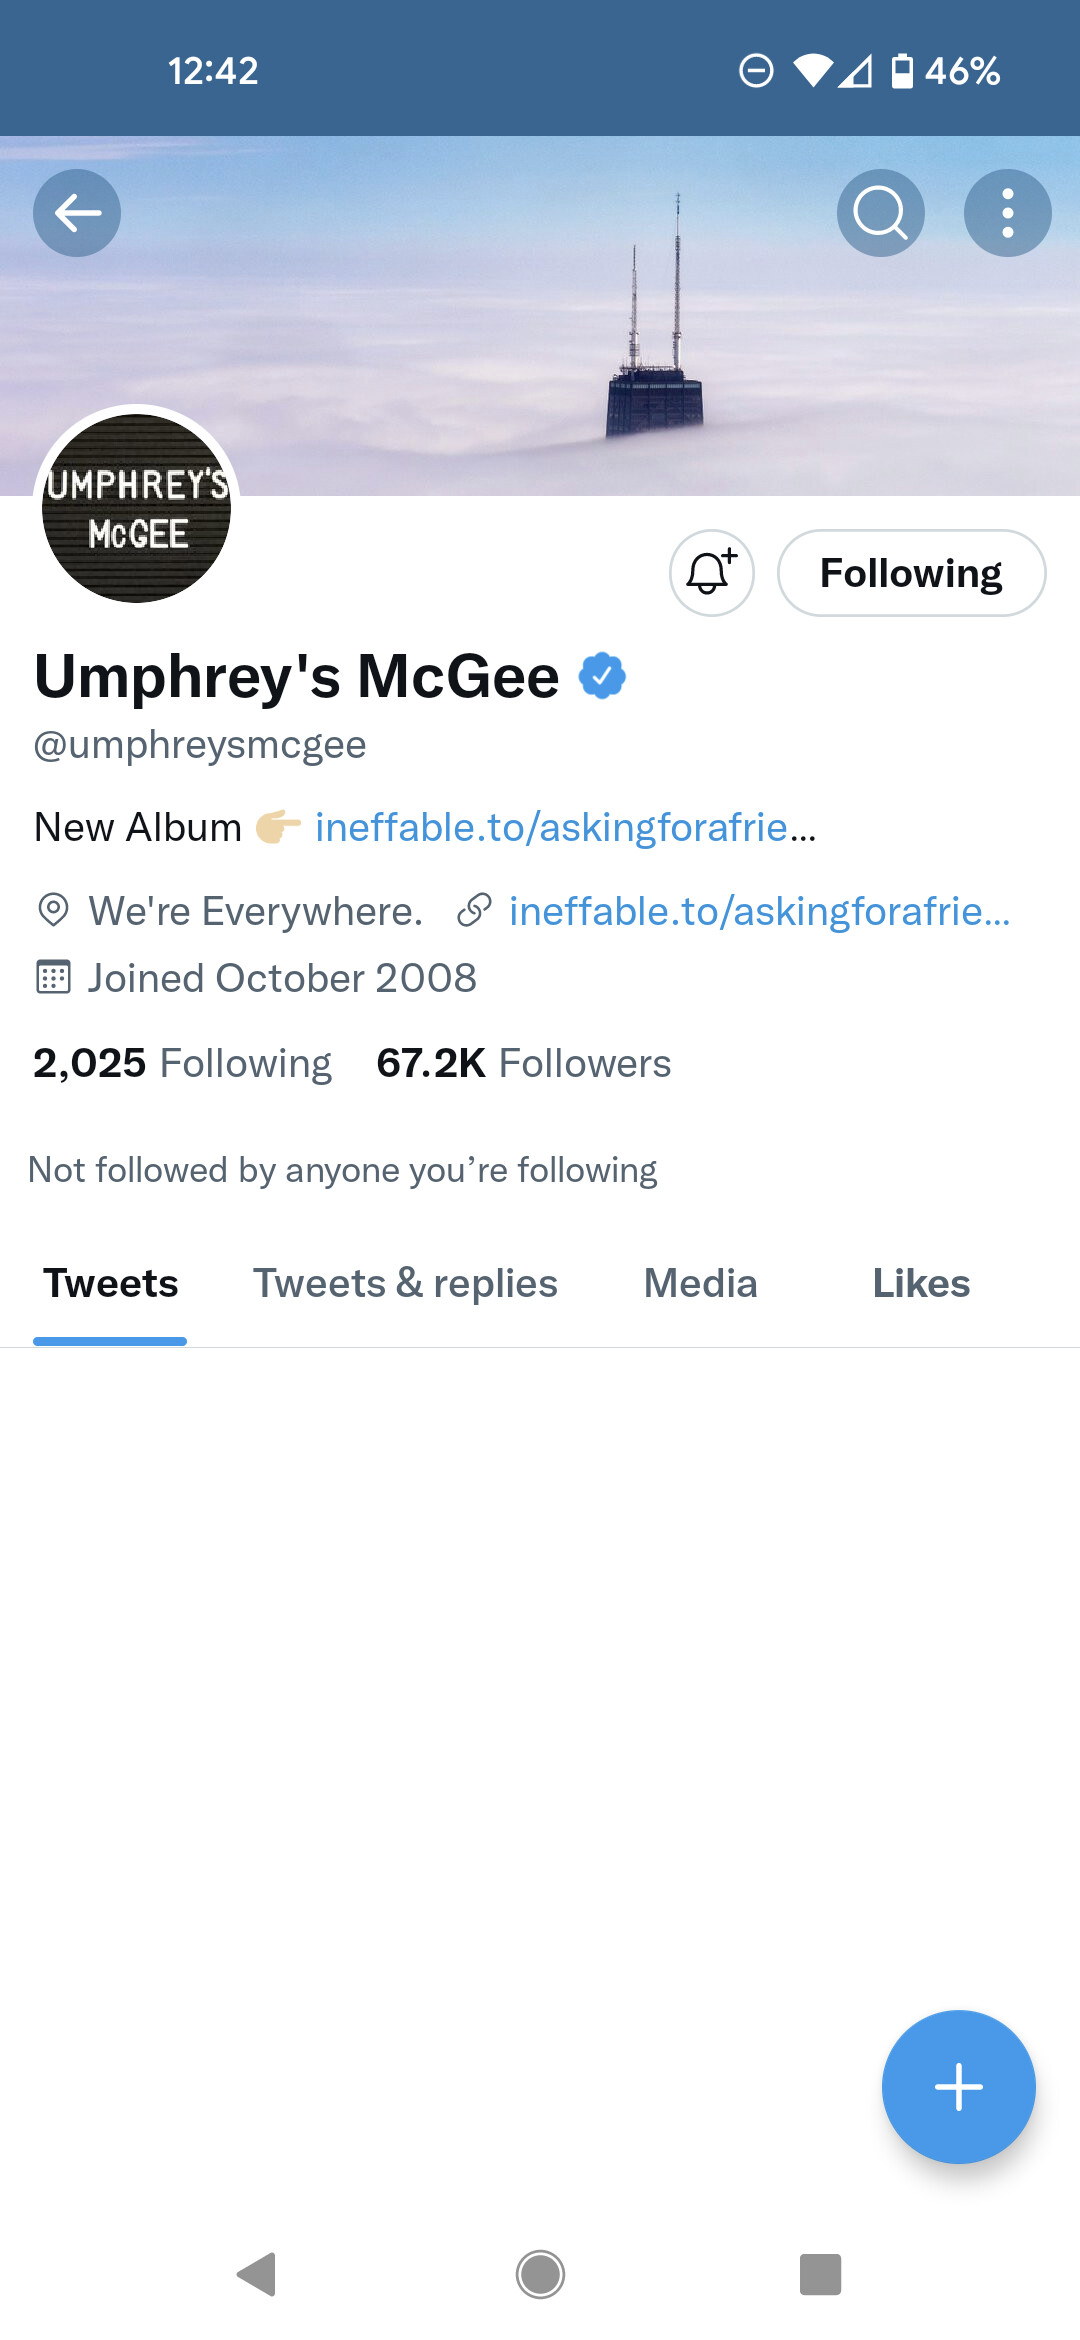Toggle the Following button
The height and width of the screenshot is (2340, 1080).
(911, 573)
